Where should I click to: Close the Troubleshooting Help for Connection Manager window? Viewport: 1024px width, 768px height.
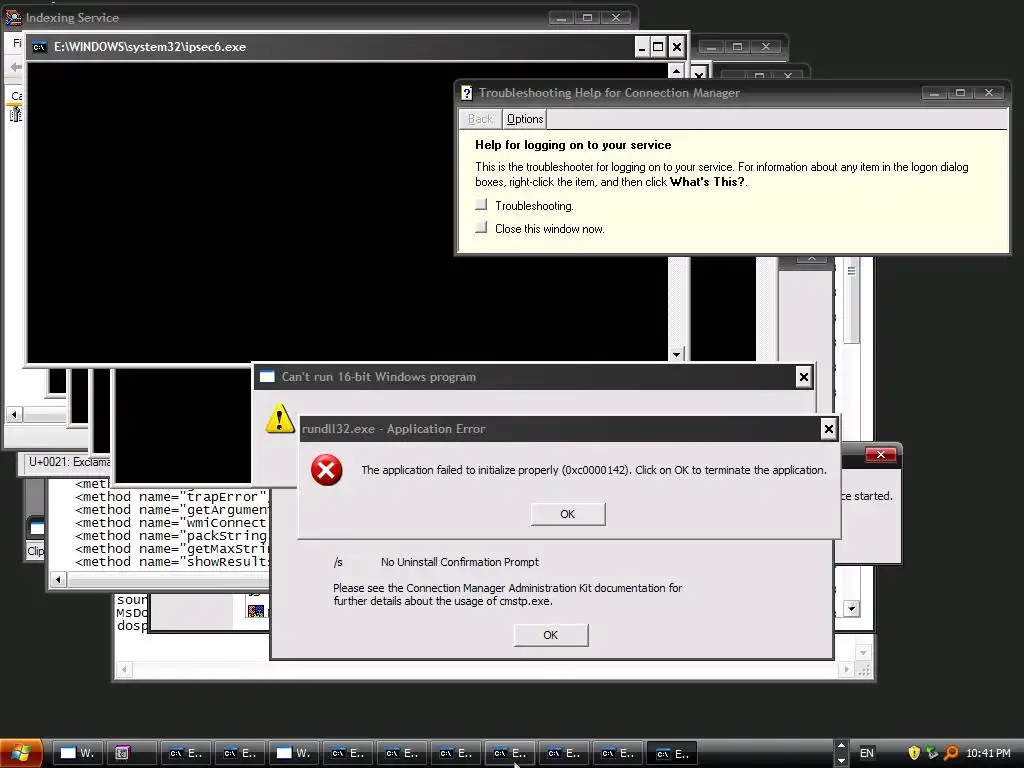(989, 93)
